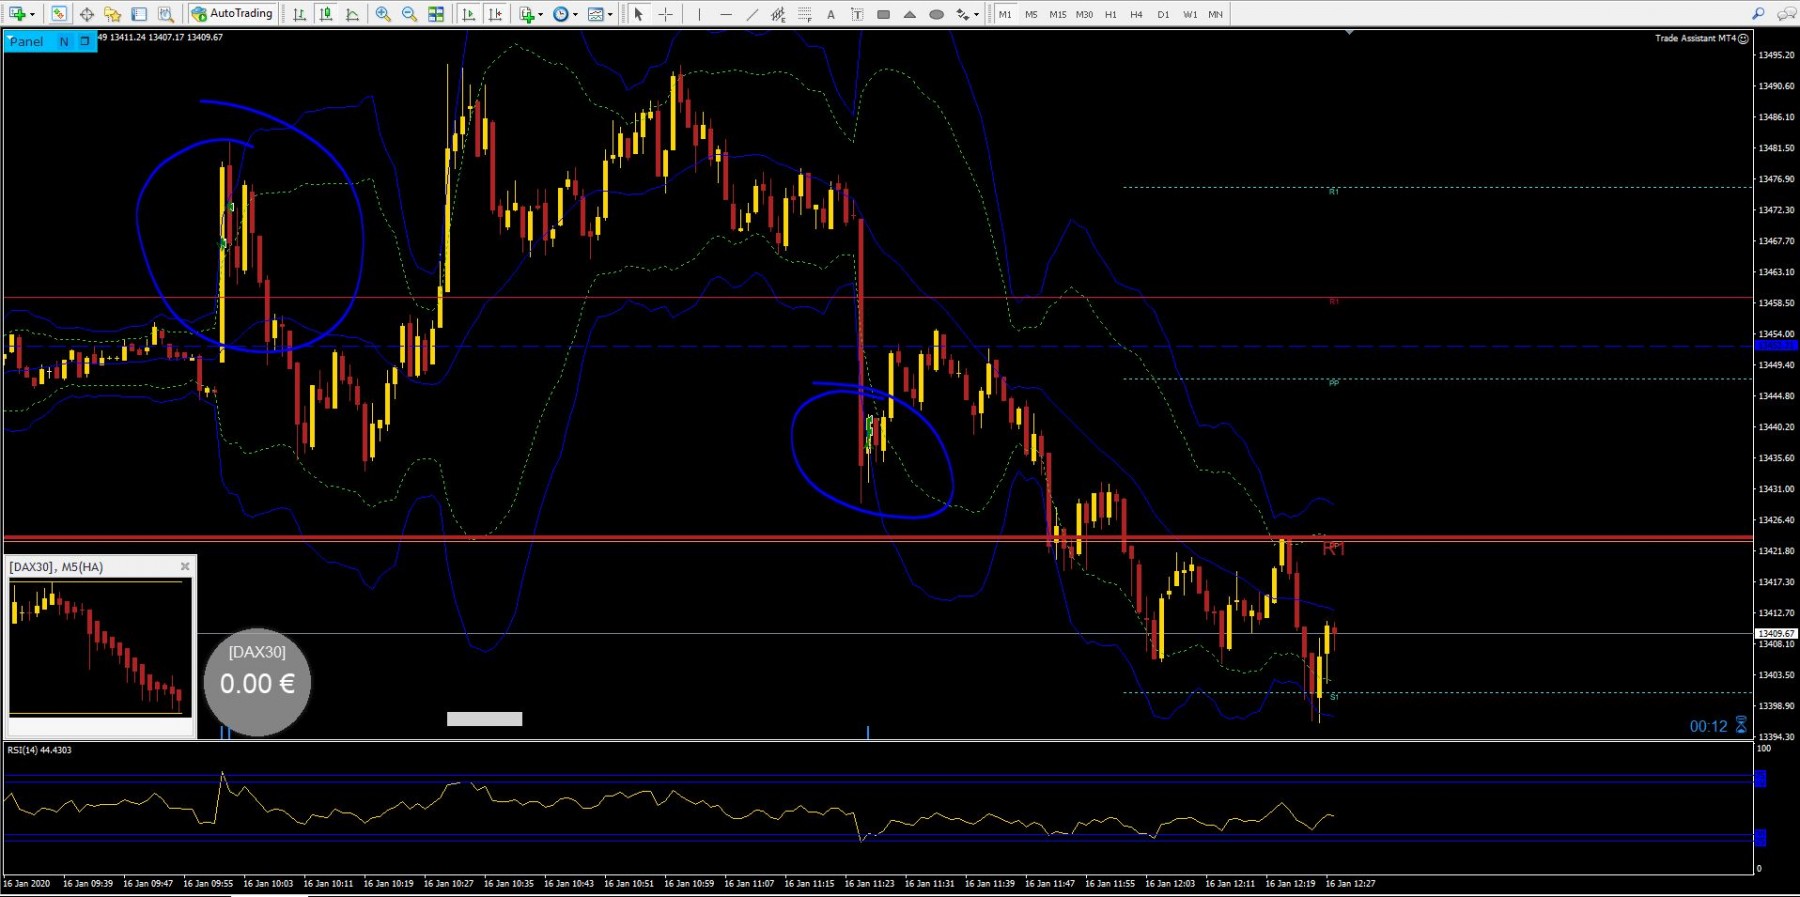Screen dimensions: 1800x897
Task: Switch to M1 timeframe
Action: pos(1005,14)
